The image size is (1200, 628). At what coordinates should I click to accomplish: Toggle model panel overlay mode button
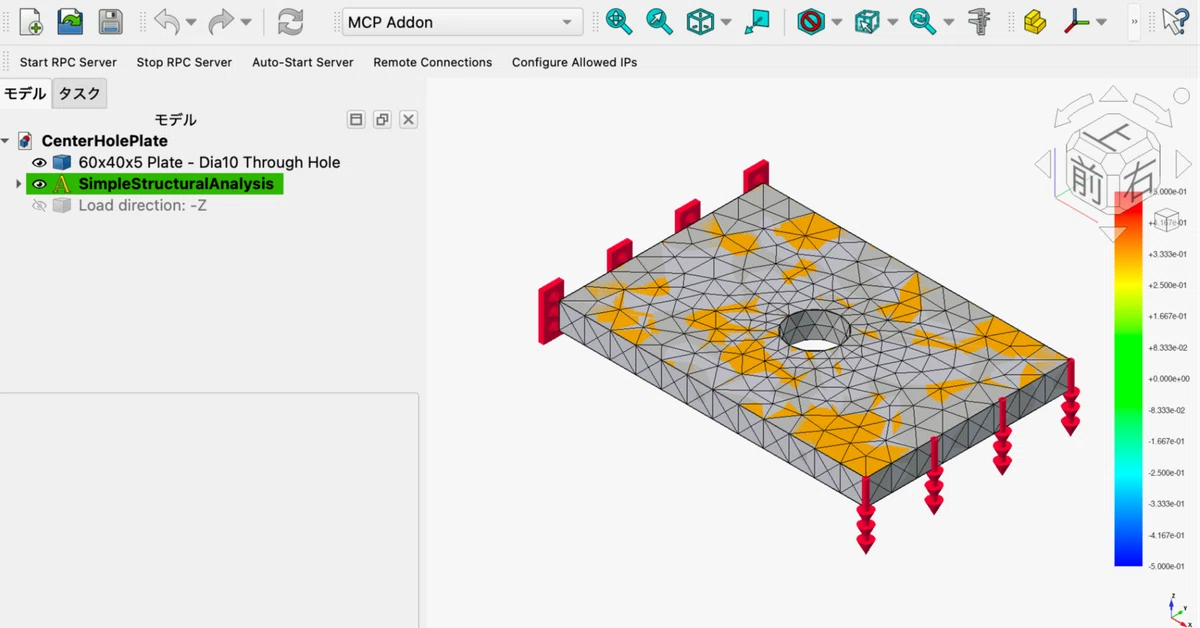tap(356, 120)
